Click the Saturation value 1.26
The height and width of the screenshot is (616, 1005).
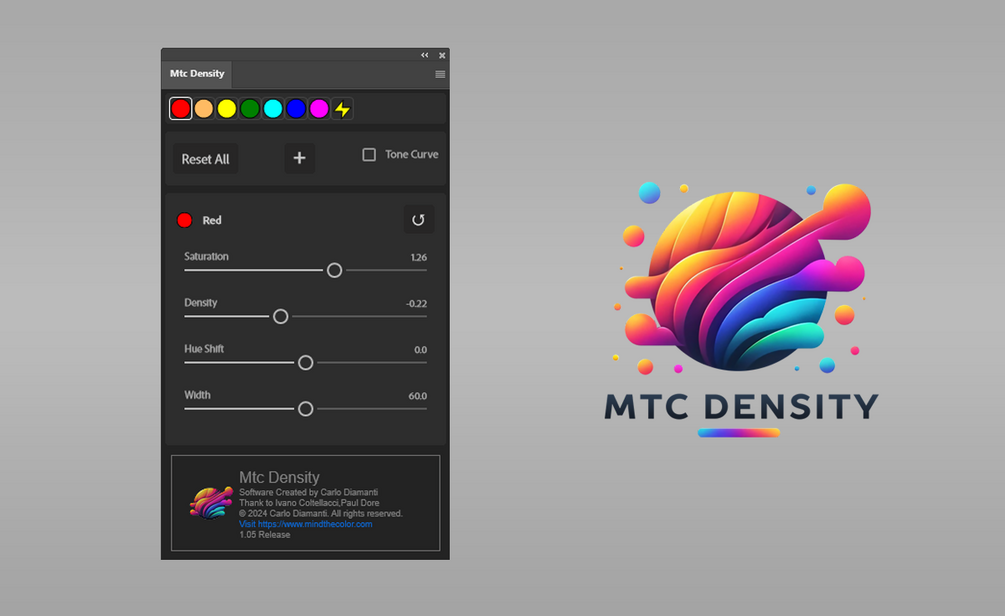point(419,258)
